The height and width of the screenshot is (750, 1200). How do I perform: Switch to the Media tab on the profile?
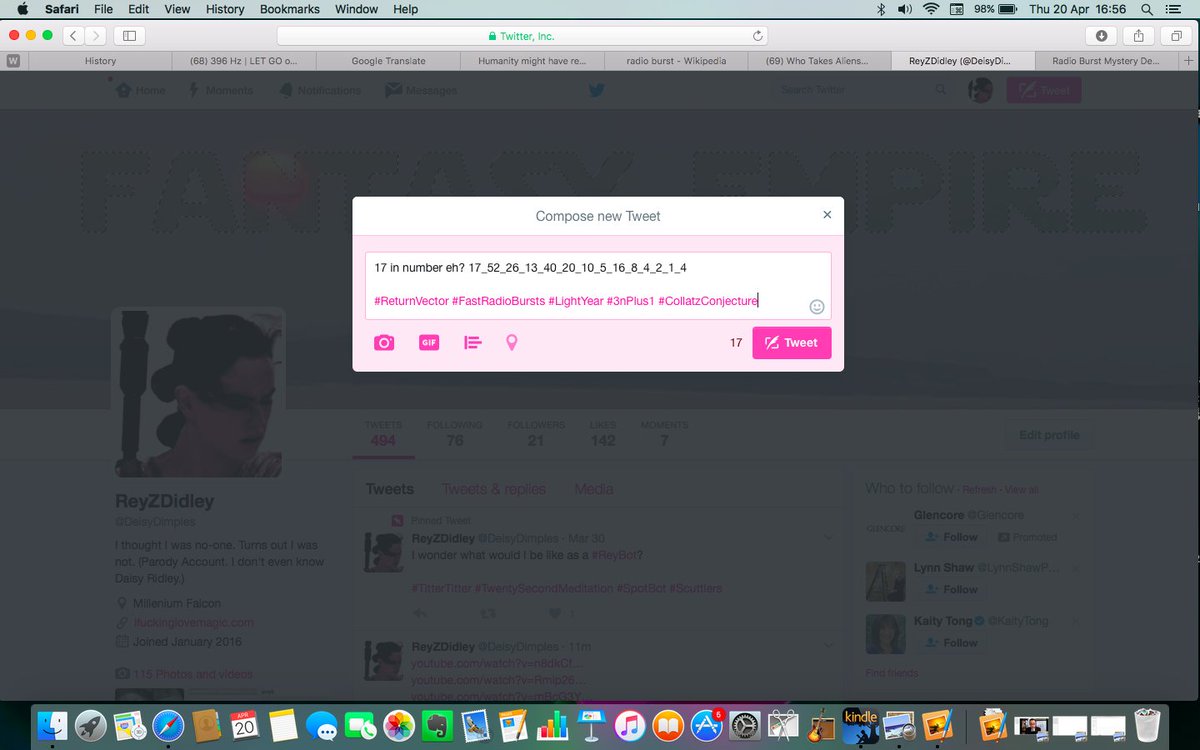click(x=593, y=489)
